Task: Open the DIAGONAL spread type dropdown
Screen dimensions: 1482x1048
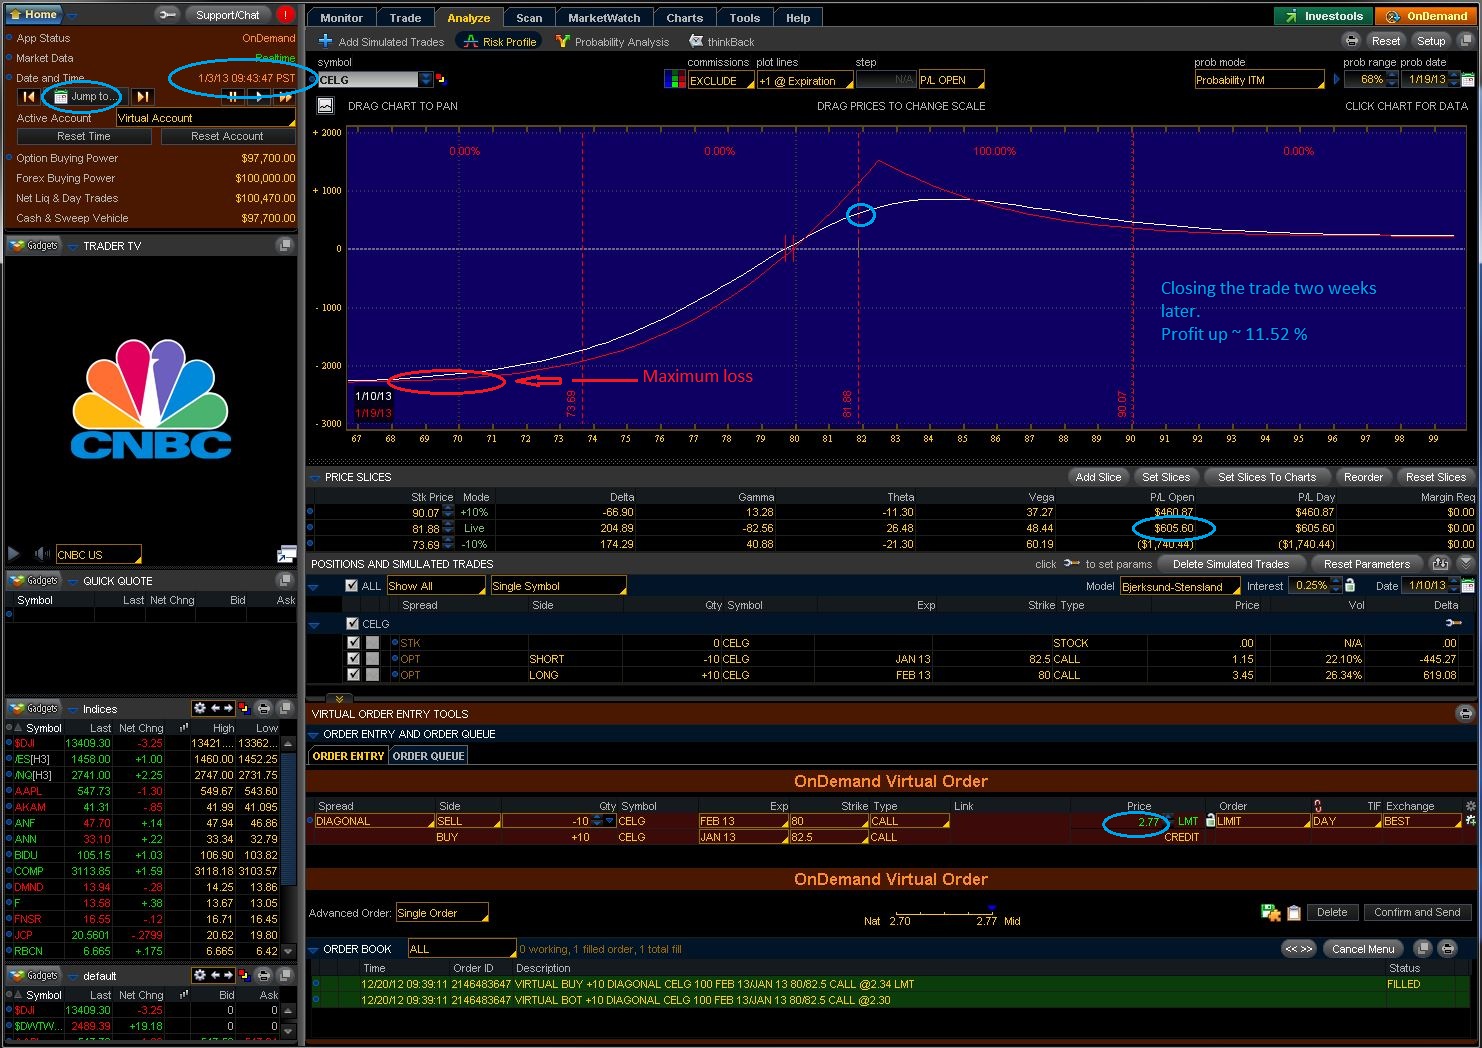Action: pos(374,821)
